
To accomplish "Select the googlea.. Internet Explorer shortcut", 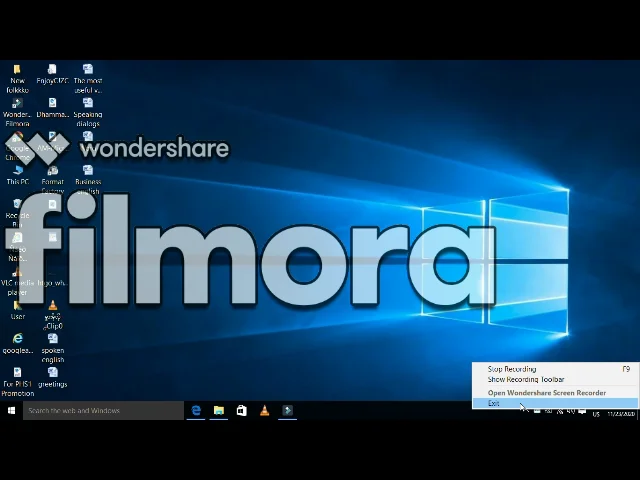I will click(x=17, y=344).
